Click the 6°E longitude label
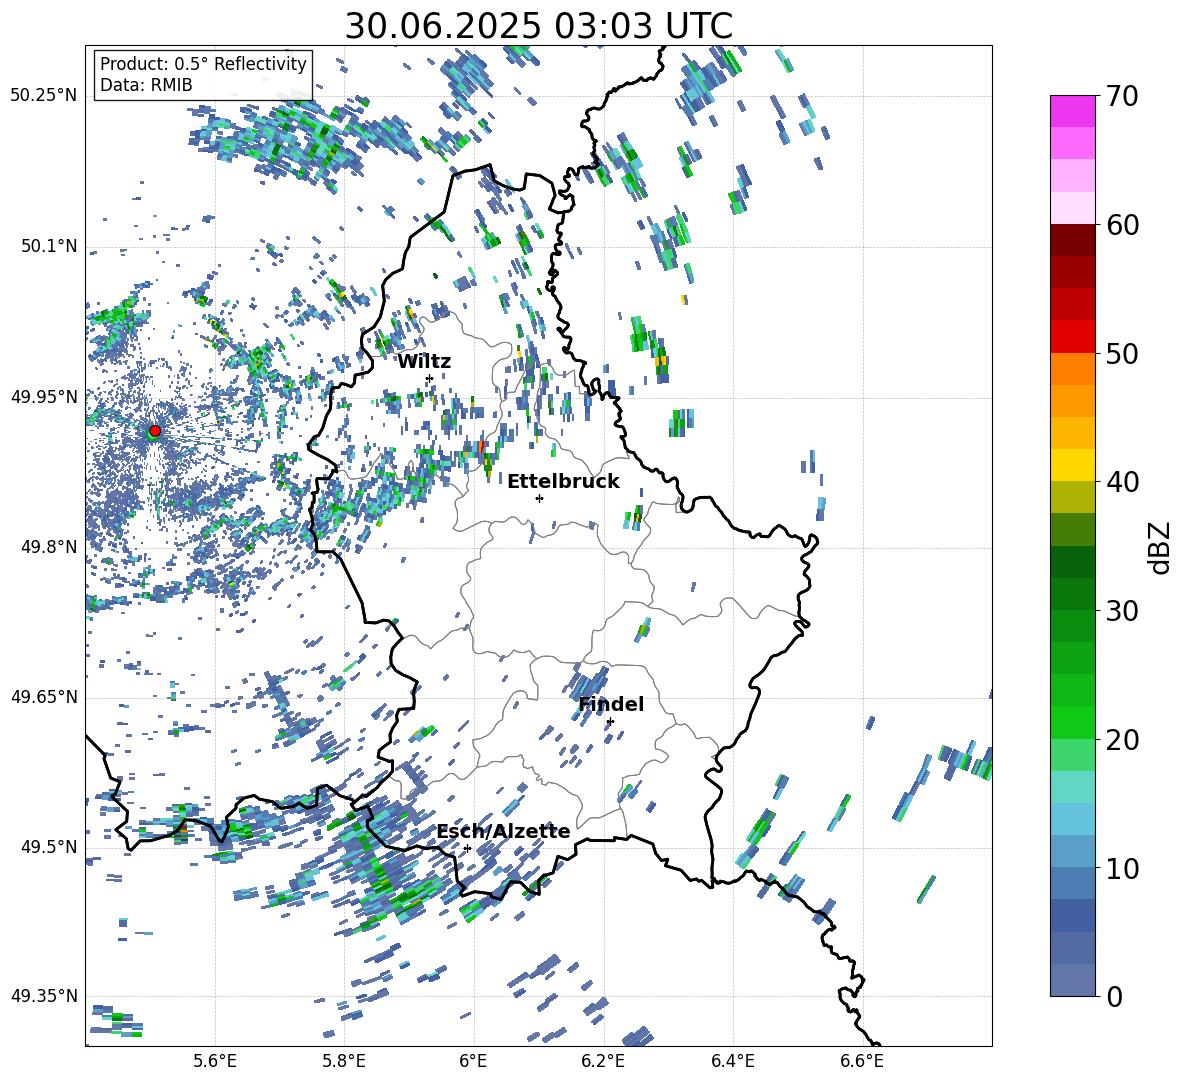This screenshot has height=1081, width=1184. click(x=473, y=1061)
